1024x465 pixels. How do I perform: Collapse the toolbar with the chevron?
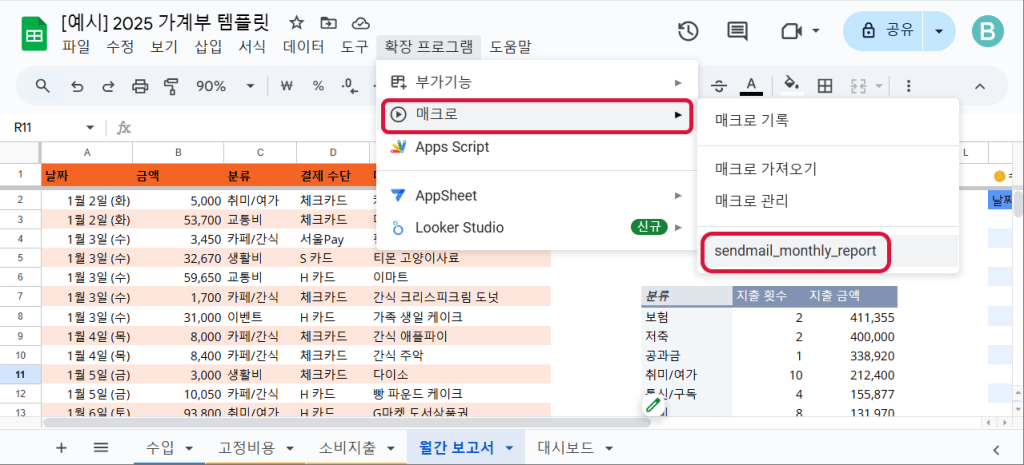click(980, 86)
